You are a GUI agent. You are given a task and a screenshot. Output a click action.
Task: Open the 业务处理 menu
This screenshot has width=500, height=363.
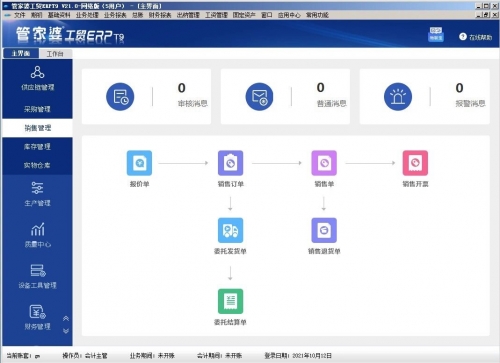pyautogui.click(x=87, y=15)
